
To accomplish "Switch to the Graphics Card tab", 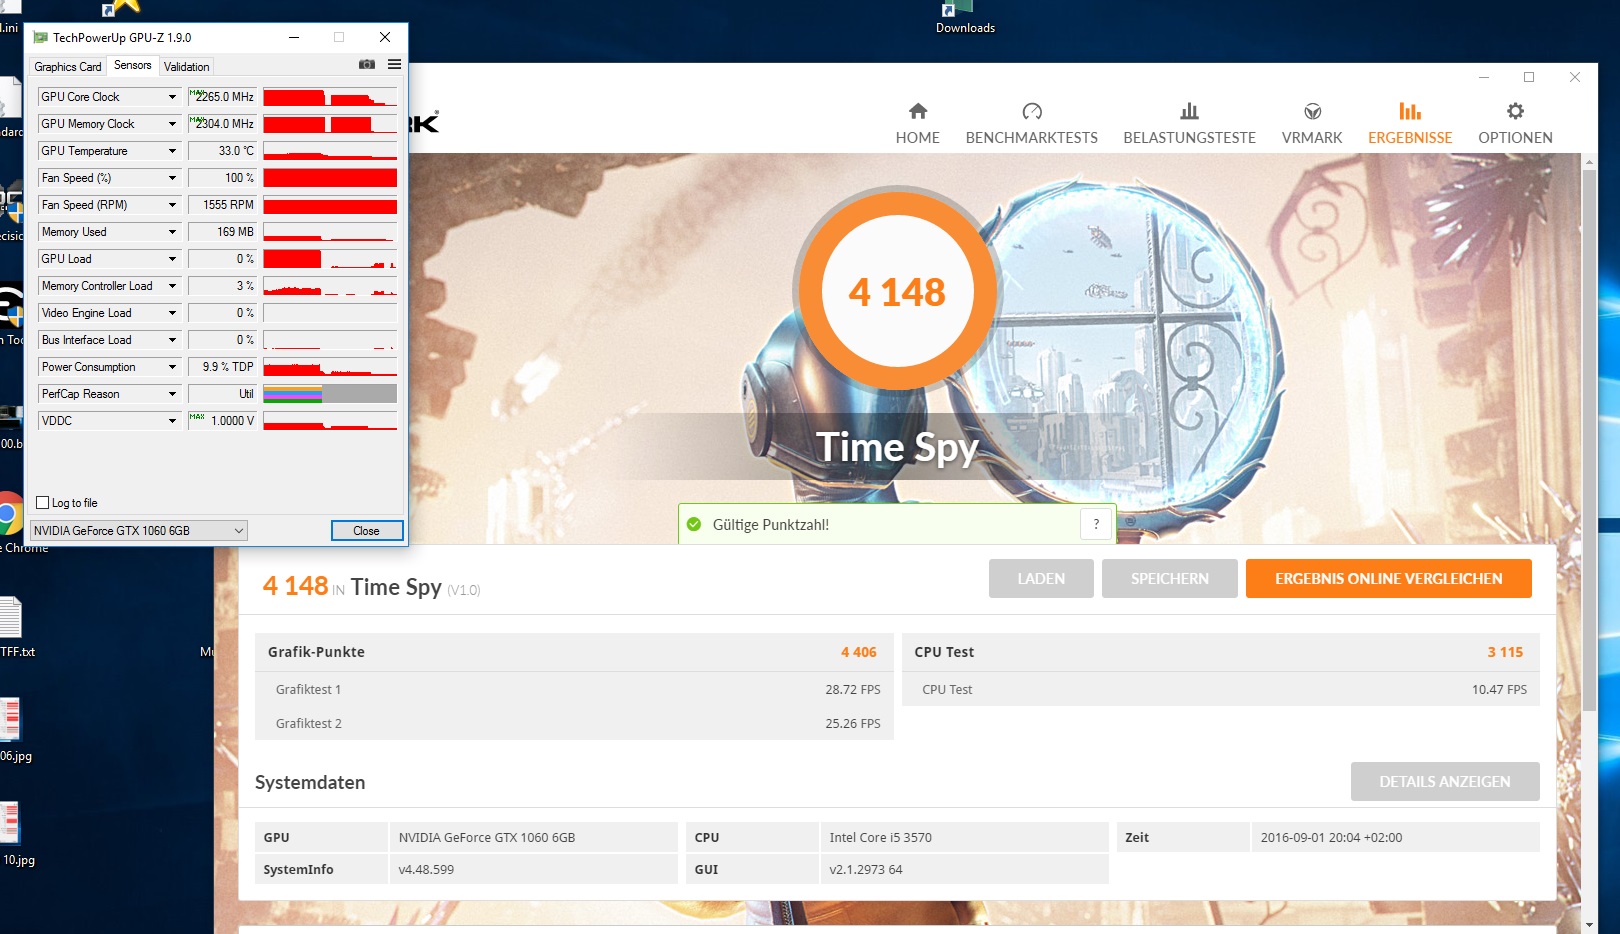I will pyautogui.click(x=67, y=67).
